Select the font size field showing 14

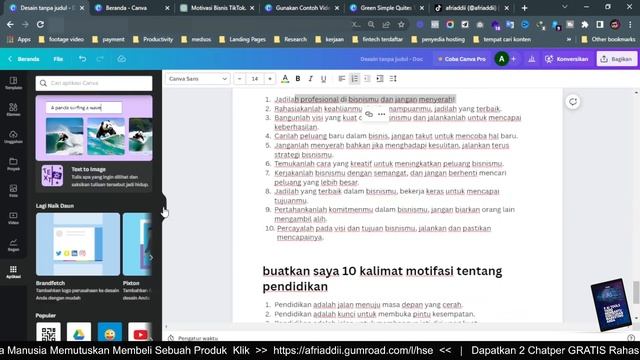coord(255,78)
